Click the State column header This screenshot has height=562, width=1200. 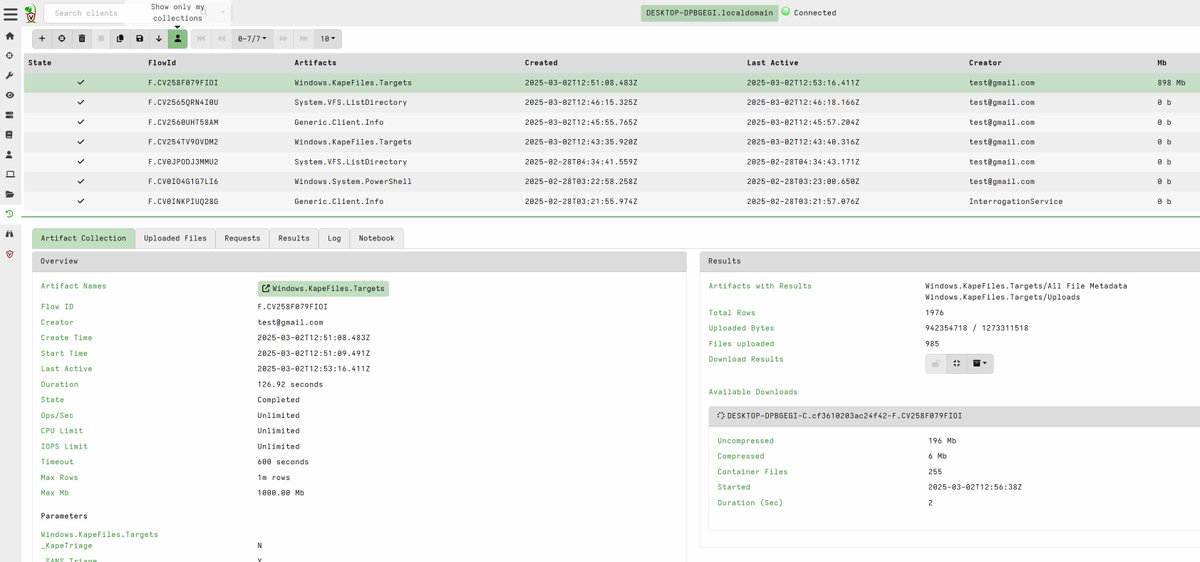coord(40,63)
